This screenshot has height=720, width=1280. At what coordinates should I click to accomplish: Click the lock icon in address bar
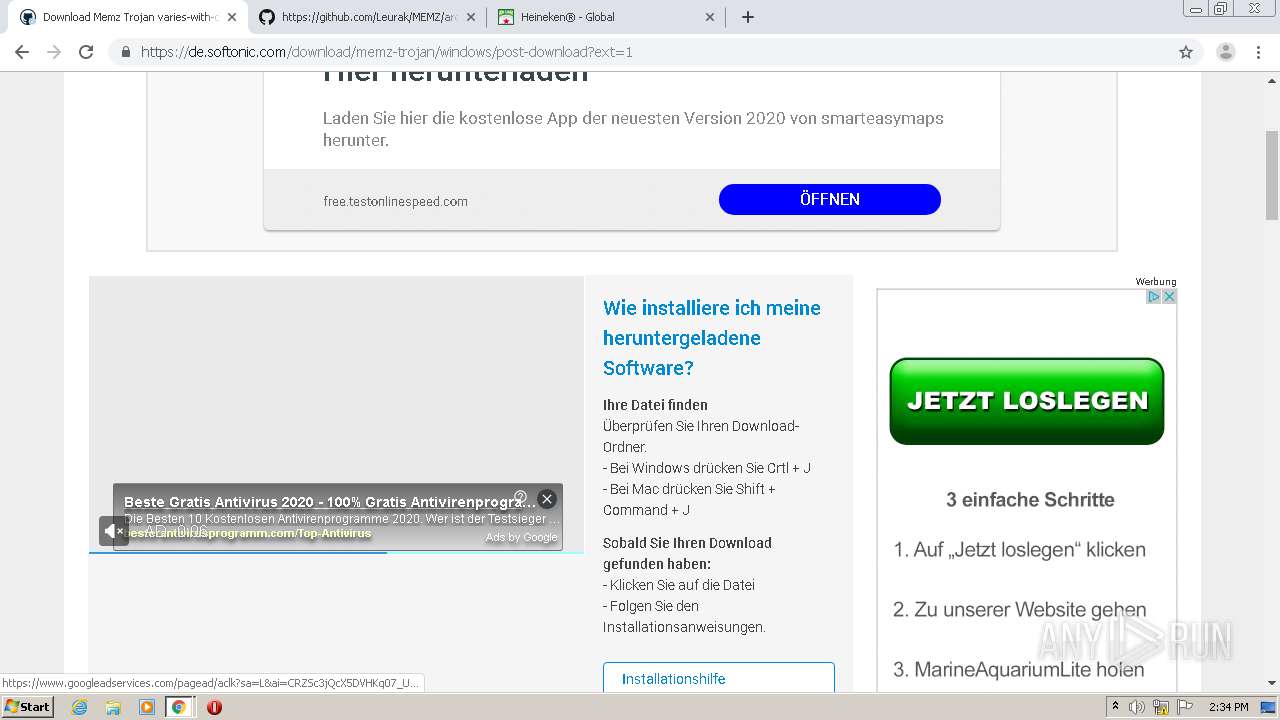[x=125, y=52]
